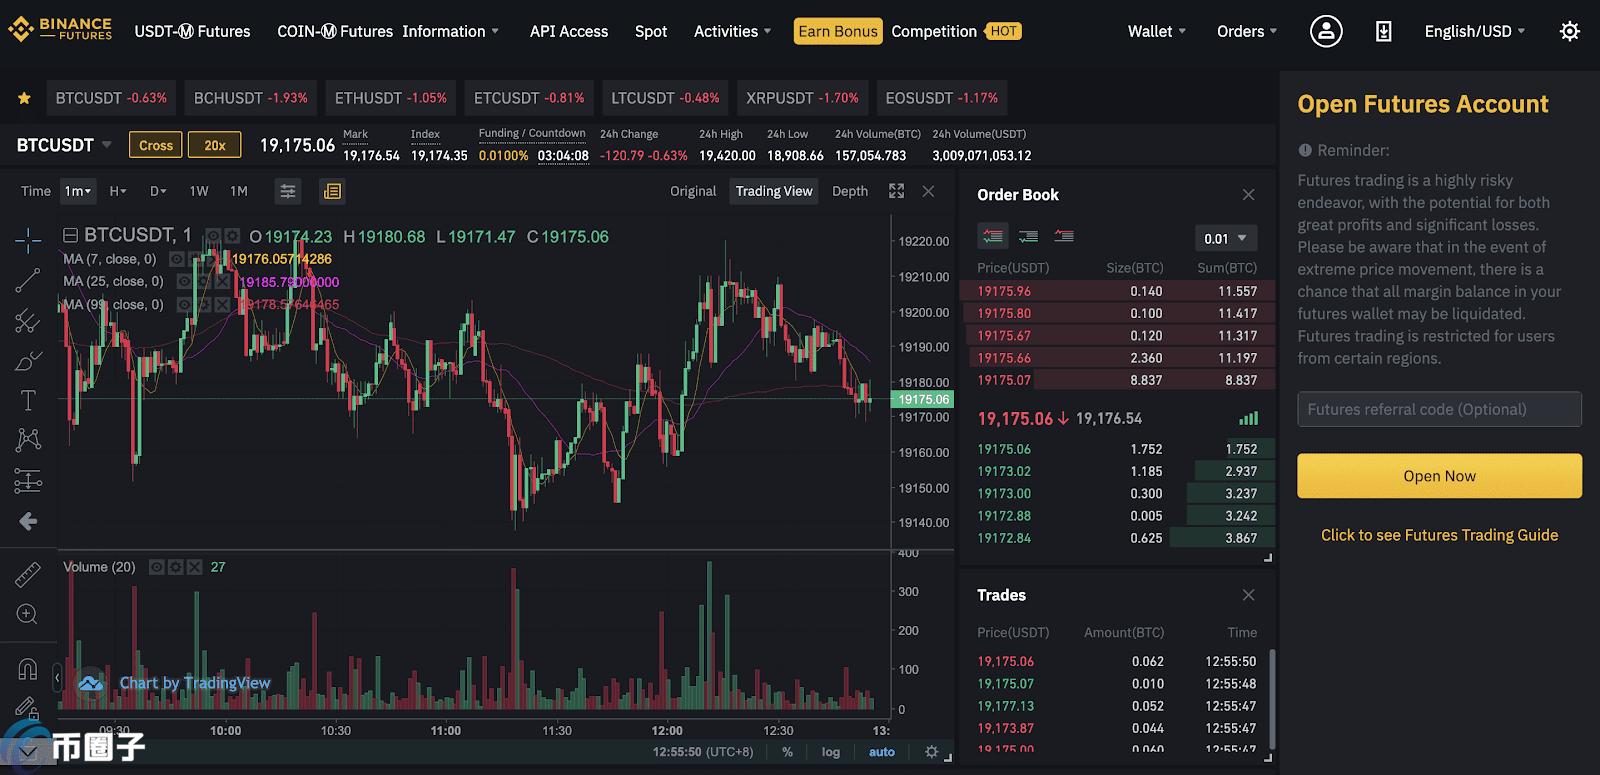1600x775 pixels.
Task: Click the back arrow in drawing toolbar
Action: pos(28,521)
